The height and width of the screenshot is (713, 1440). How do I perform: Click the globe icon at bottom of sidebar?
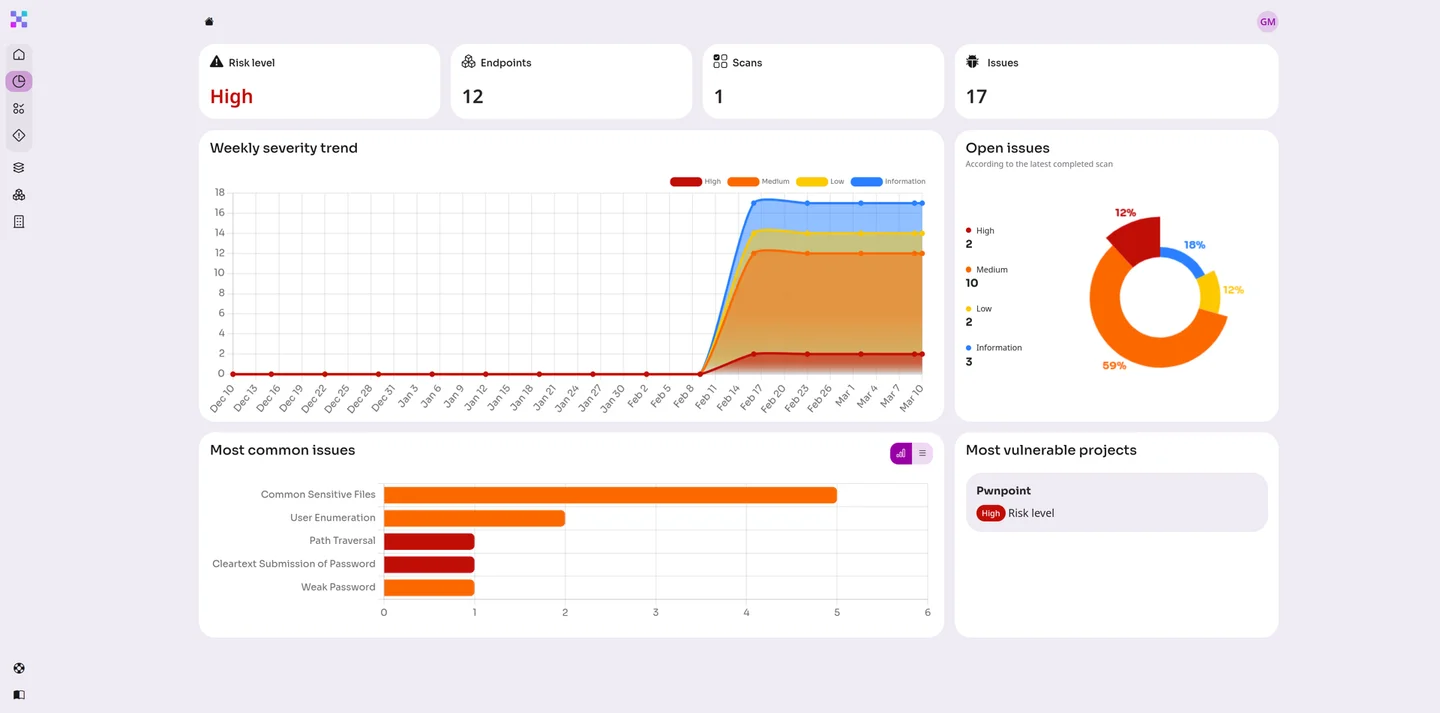point(18,667)
